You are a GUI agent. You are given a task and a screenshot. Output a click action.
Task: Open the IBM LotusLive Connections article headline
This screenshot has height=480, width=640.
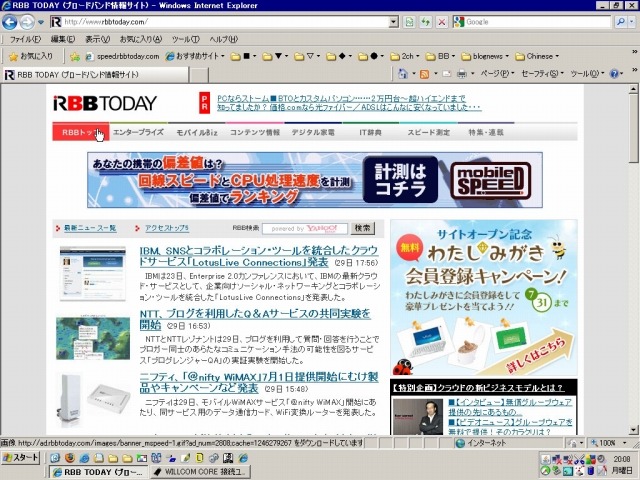(259, 256)
